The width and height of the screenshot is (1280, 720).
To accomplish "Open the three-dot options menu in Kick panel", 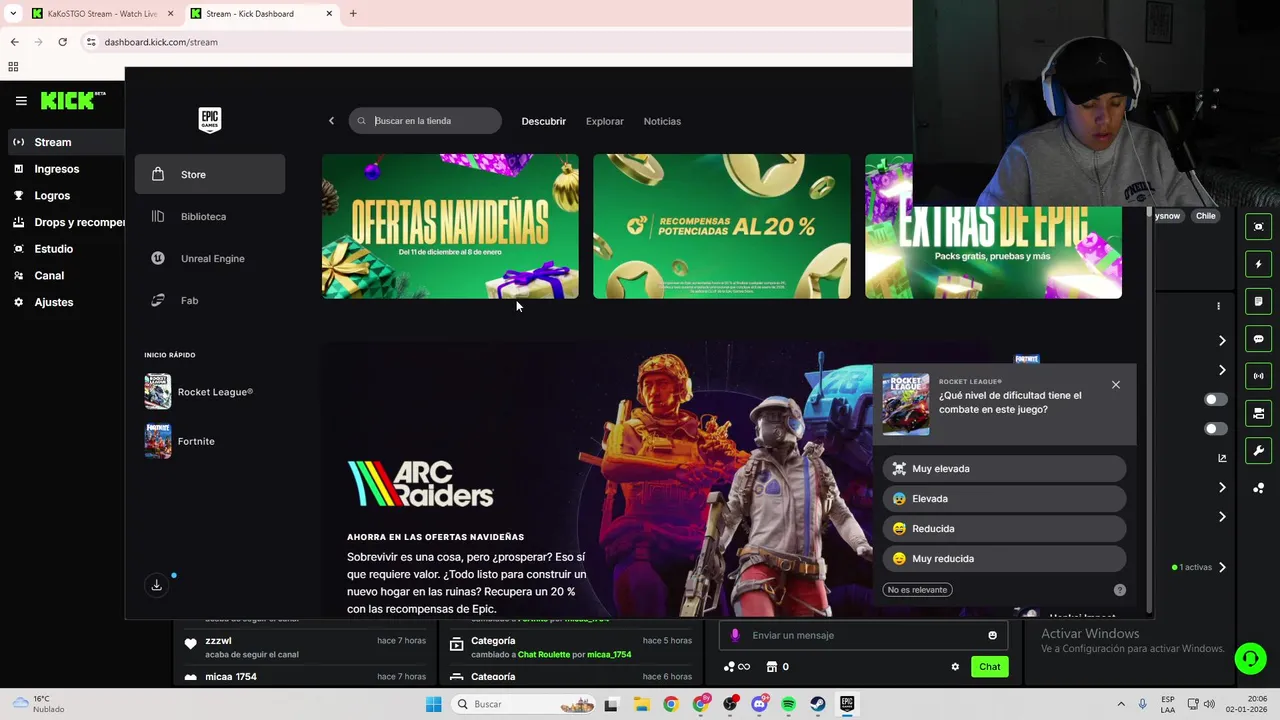I will pyautogui.click(x=1218, y=306).
